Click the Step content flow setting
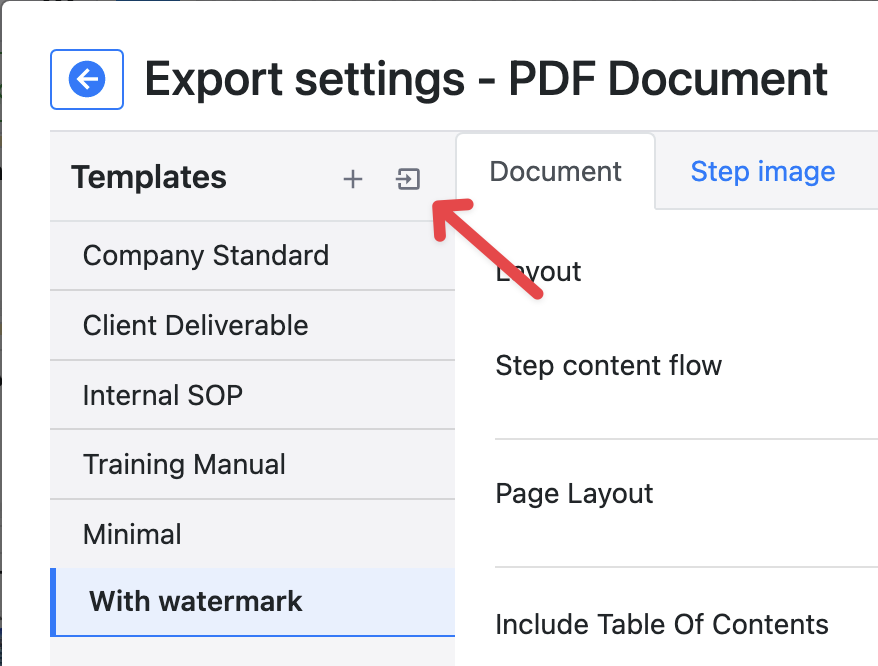878x666 pixels. pyautogui.click(x=608, y=365)
